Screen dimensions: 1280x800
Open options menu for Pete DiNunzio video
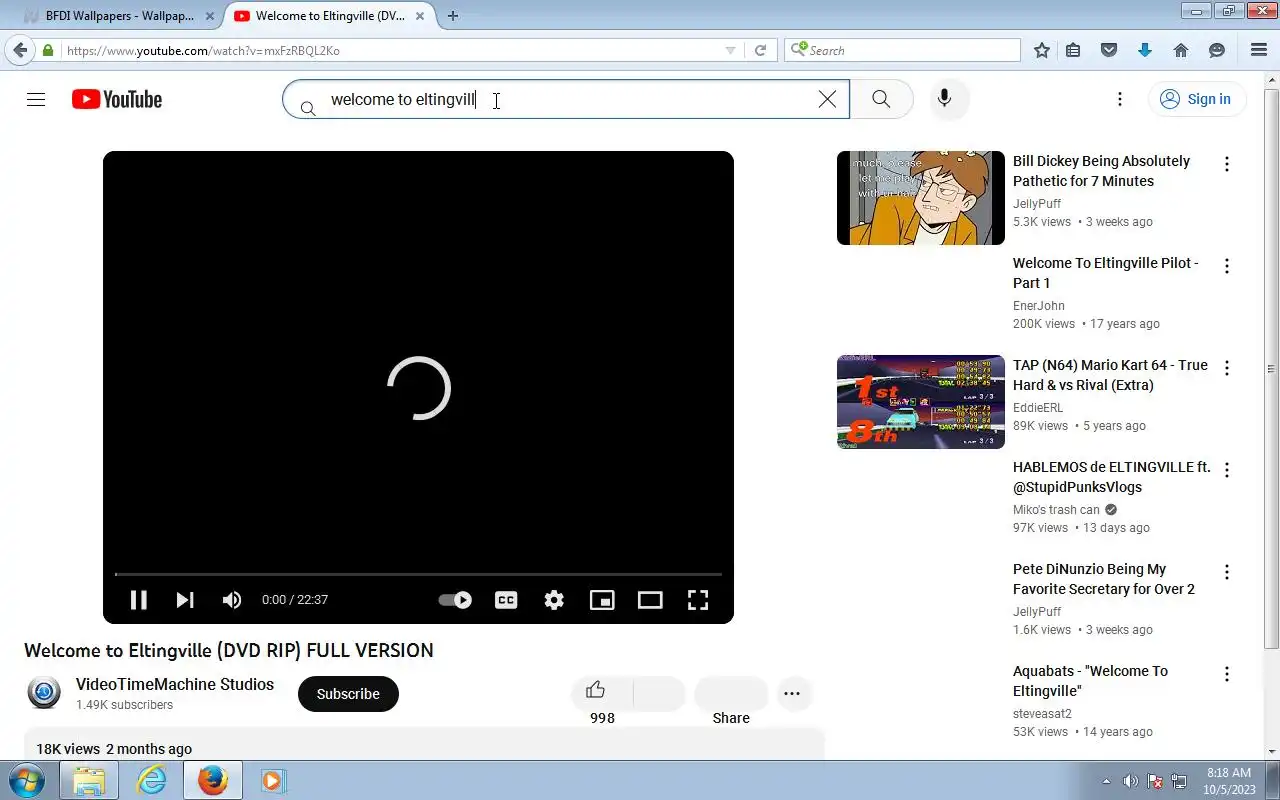point(1227,572)
